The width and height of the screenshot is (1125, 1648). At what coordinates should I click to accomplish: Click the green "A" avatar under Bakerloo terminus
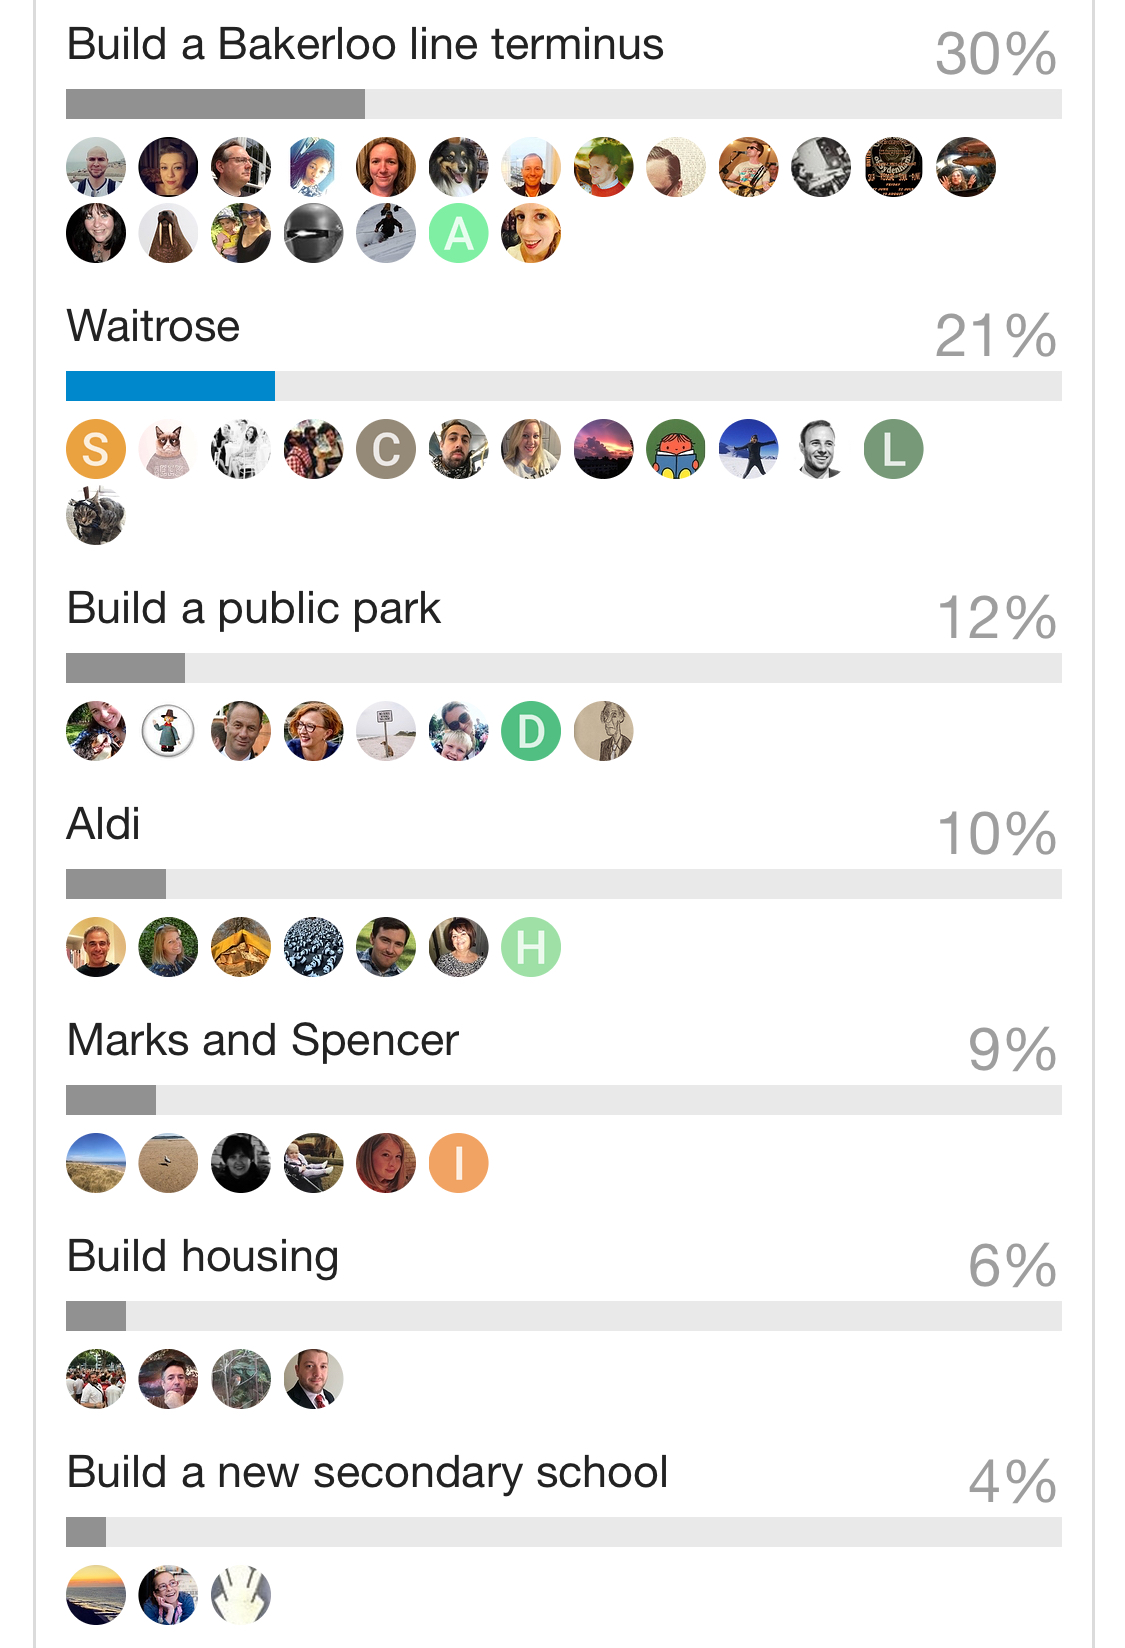(x=459, y=234)
